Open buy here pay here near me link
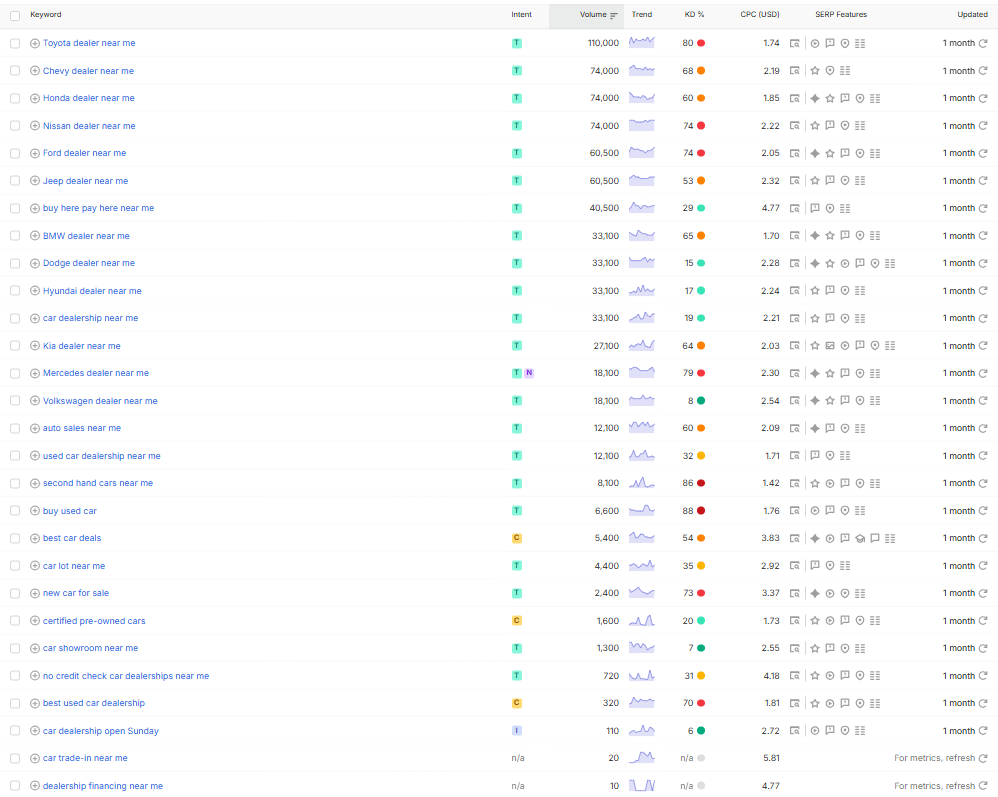 (x=99, y=208)
